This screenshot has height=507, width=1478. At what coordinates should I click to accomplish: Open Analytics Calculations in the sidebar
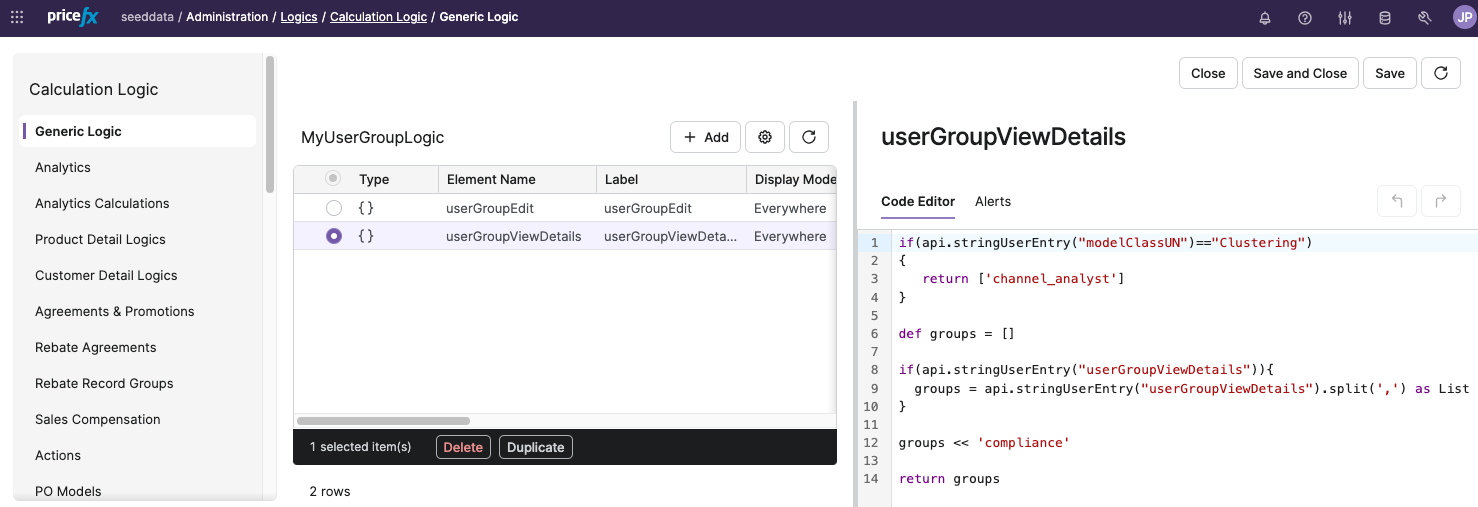pos(102,203)
